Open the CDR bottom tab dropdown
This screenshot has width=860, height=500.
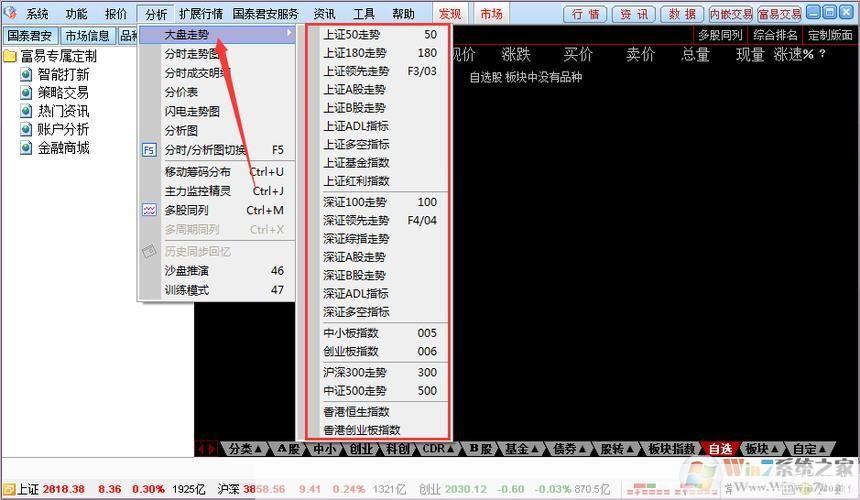pos(438,448)
